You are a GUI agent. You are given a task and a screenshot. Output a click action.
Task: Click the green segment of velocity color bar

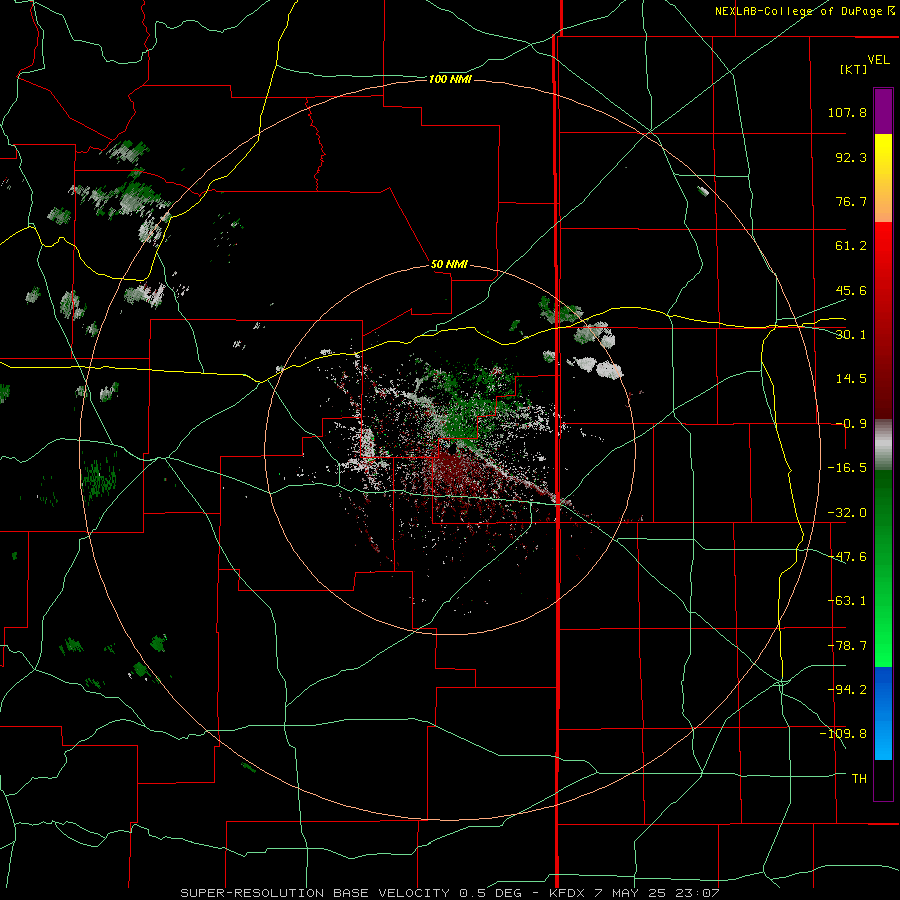[883, 568]
